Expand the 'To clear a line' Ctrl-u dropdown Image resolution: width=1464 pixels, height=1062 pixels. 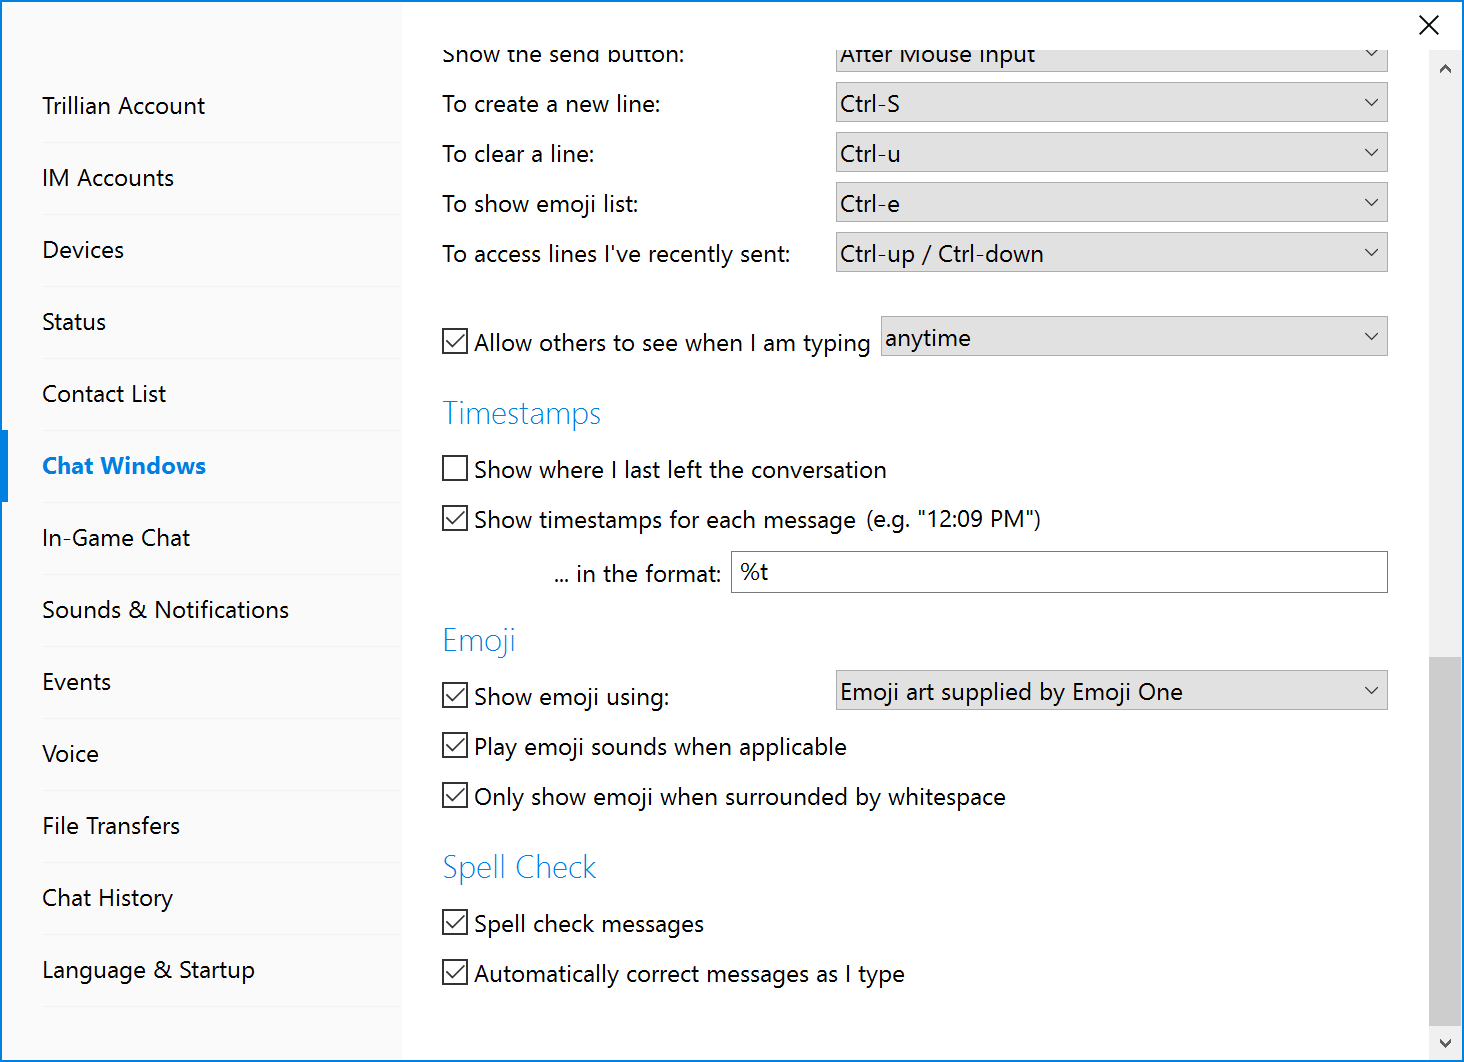coord(1111,152)
